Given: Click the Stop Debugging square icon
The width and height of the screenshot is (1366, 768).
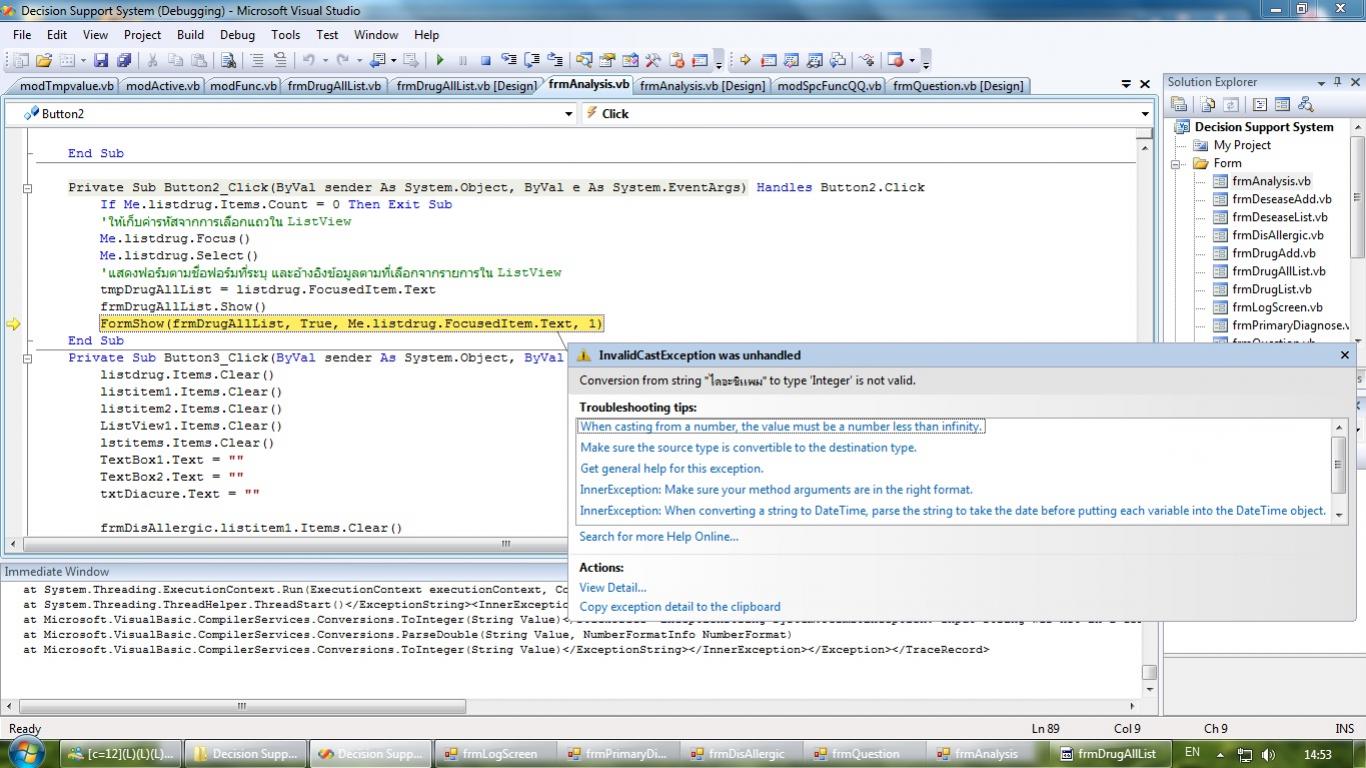Looking at the screenshot, I should pyautogui.click(x=486, y=60).
